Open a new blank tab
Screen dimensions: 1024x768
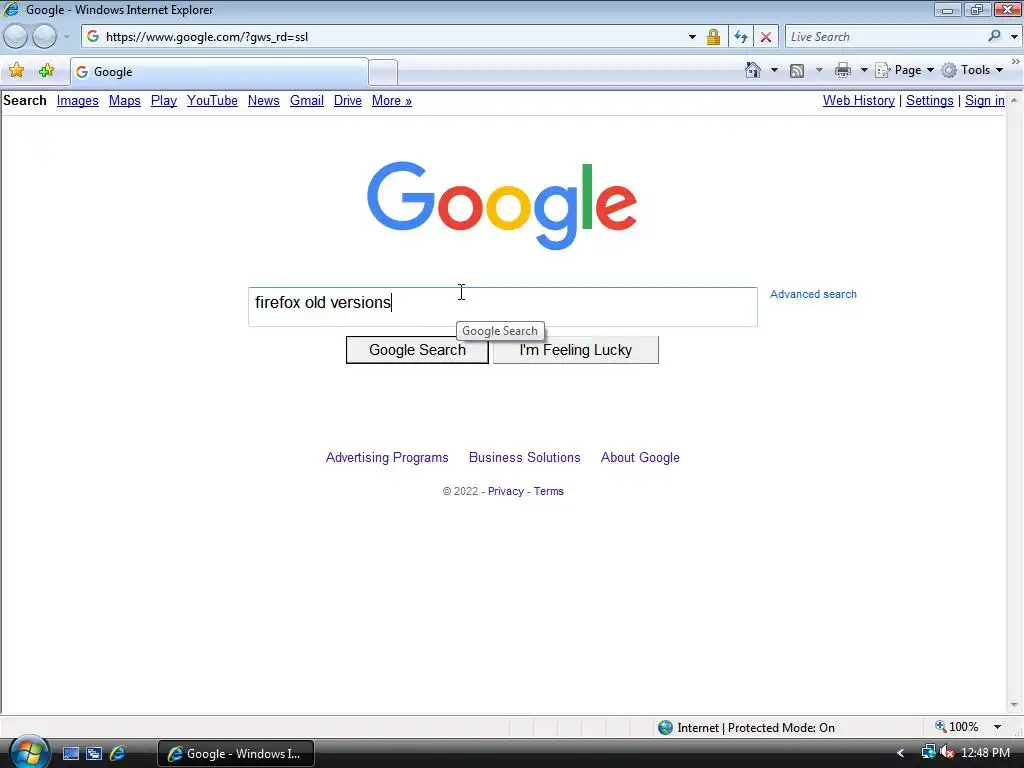(x=383, y=72)
